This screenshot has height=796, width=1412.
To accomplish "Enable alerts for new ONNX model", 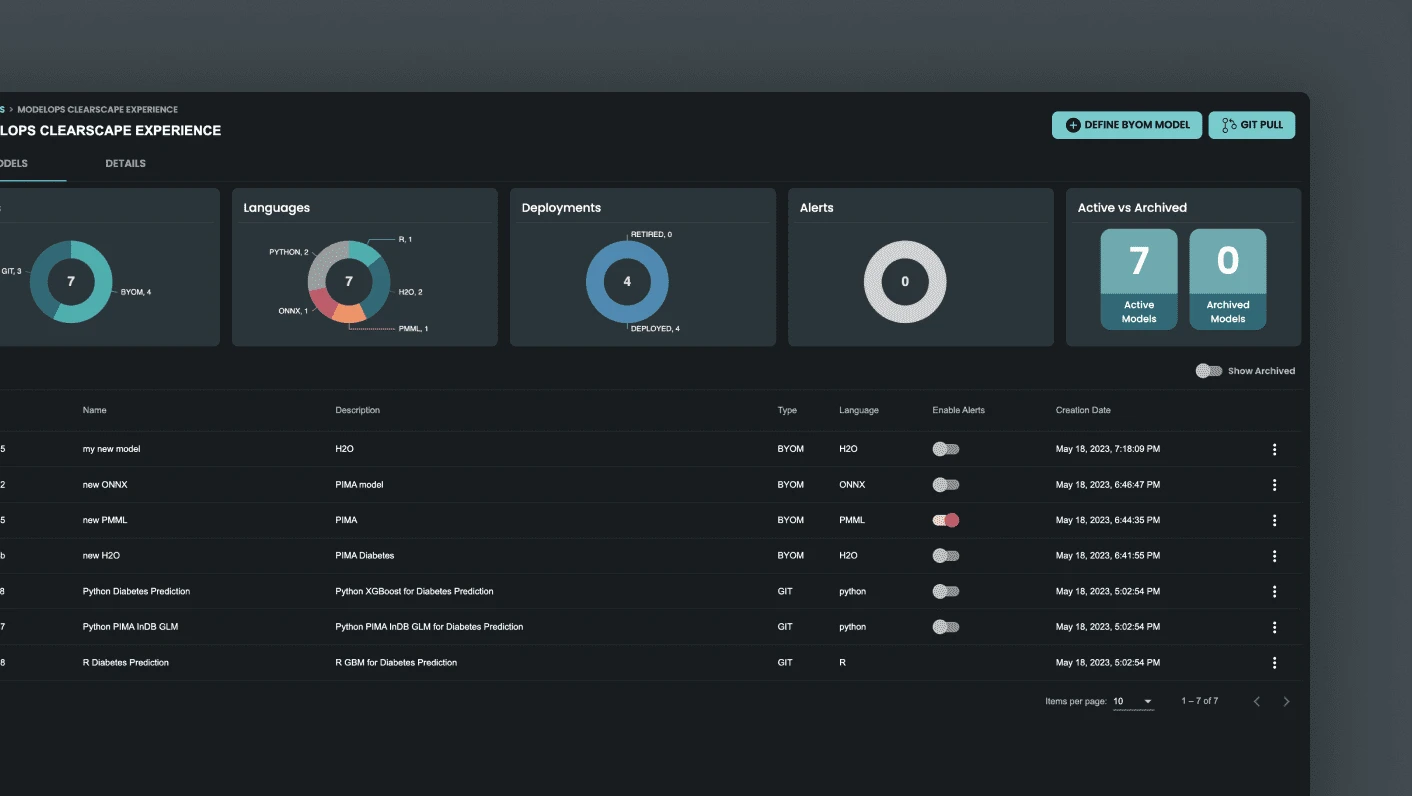I will click(x=946, y=485).
